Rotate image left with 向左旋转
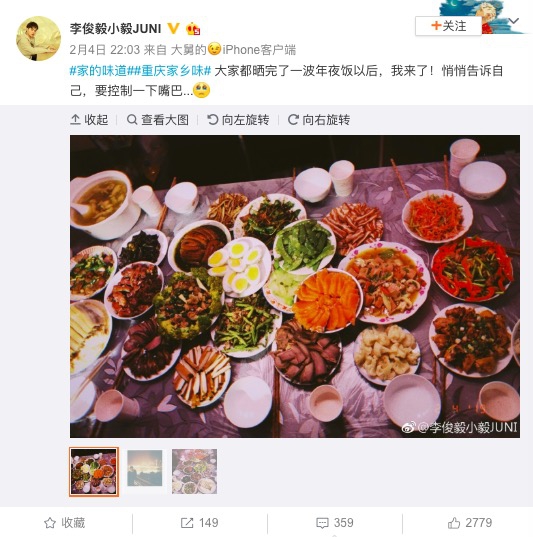Image resolution: width=533 pixels, height=537 pixels. click(238, 120)
